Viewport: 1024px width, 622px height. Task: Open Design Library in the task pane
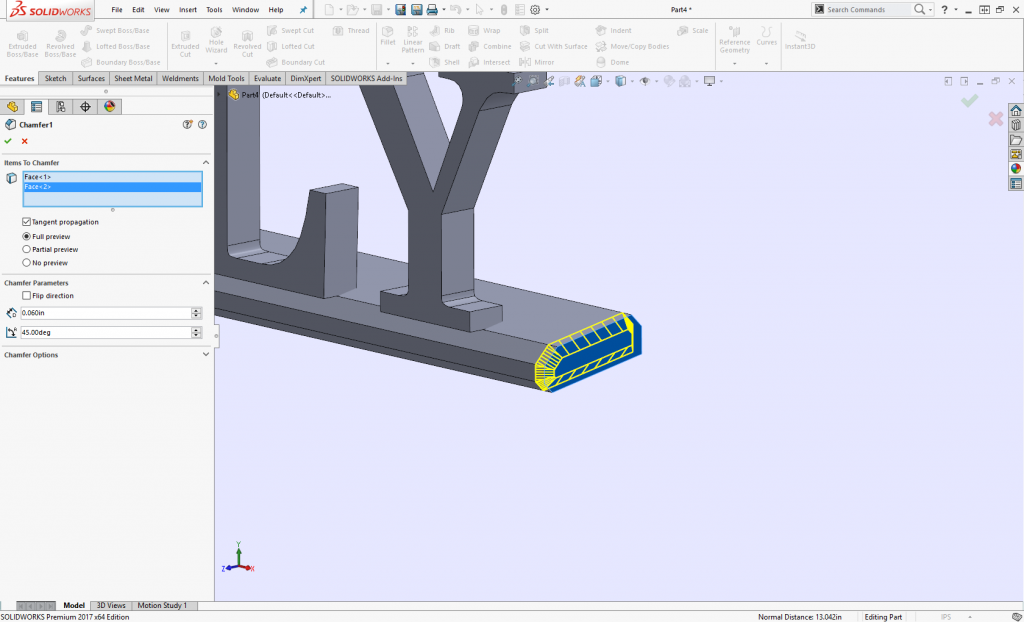tap(1016, 125)
